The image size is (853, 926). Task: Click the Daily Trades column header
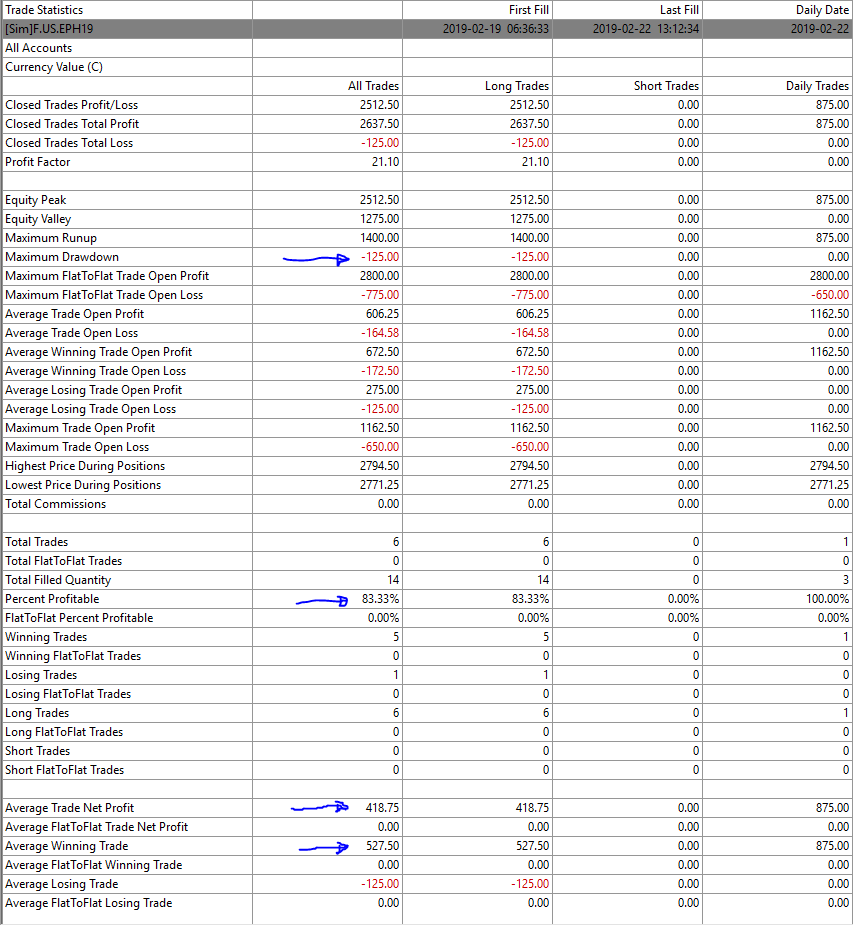pyautogui.click(x=818, y=86)
